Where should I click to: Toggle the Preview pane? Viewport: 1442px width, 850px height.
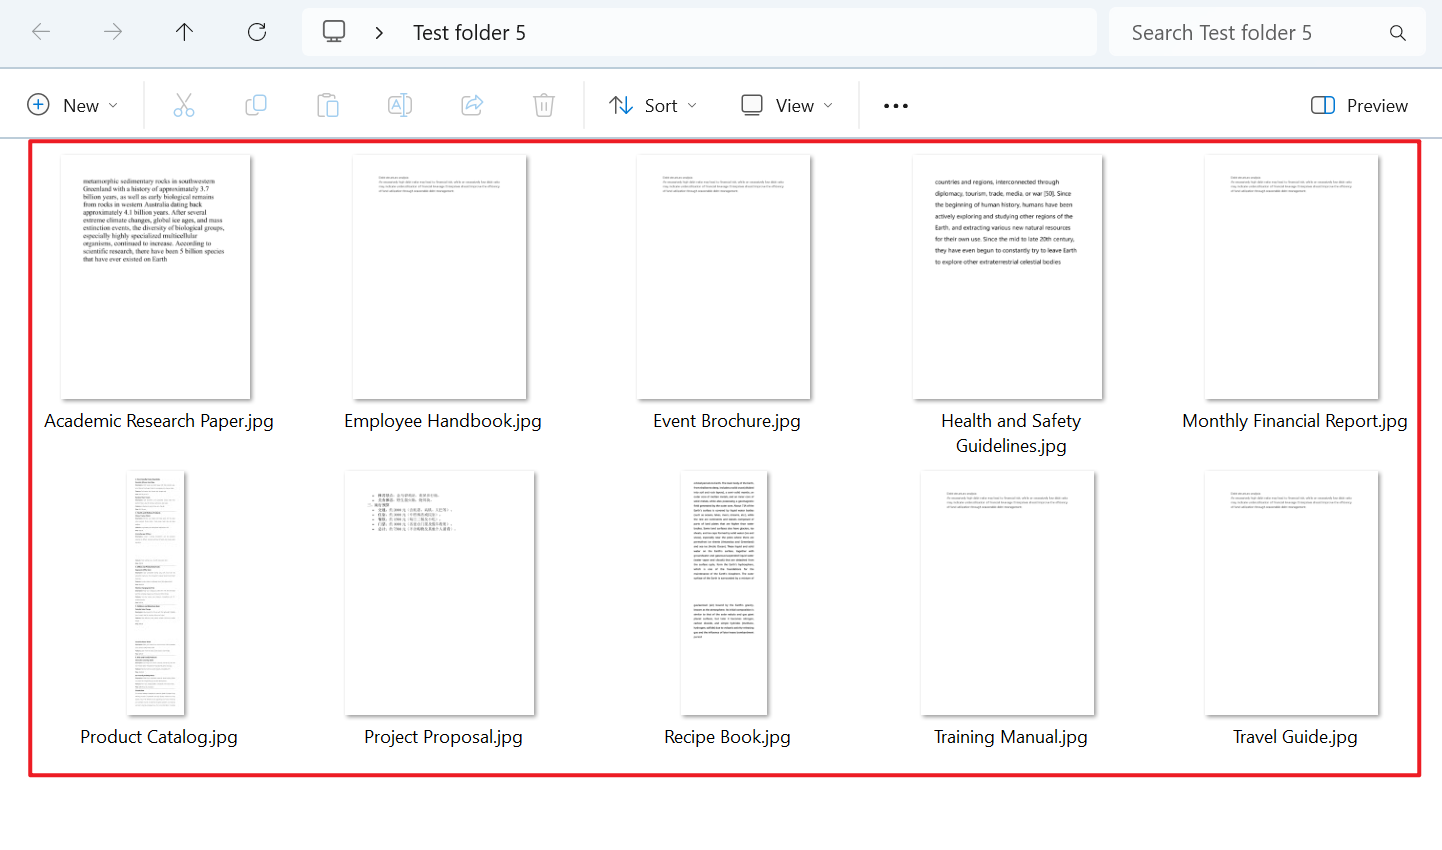1359,105
